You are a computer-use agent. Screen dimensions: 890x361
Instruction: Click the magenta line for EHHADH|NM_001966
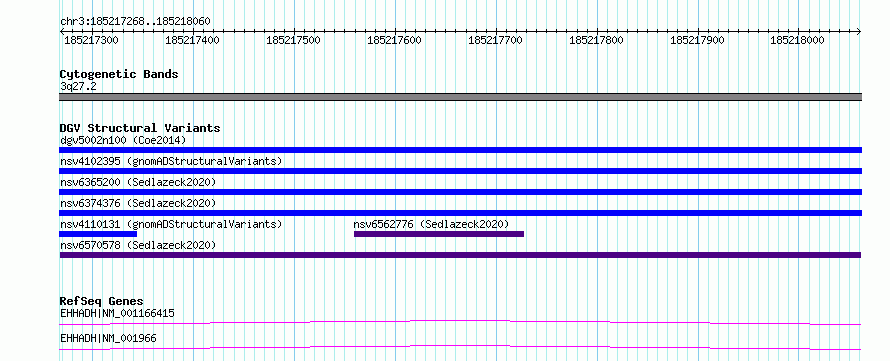pyautogui.click(x=460, y=347)
